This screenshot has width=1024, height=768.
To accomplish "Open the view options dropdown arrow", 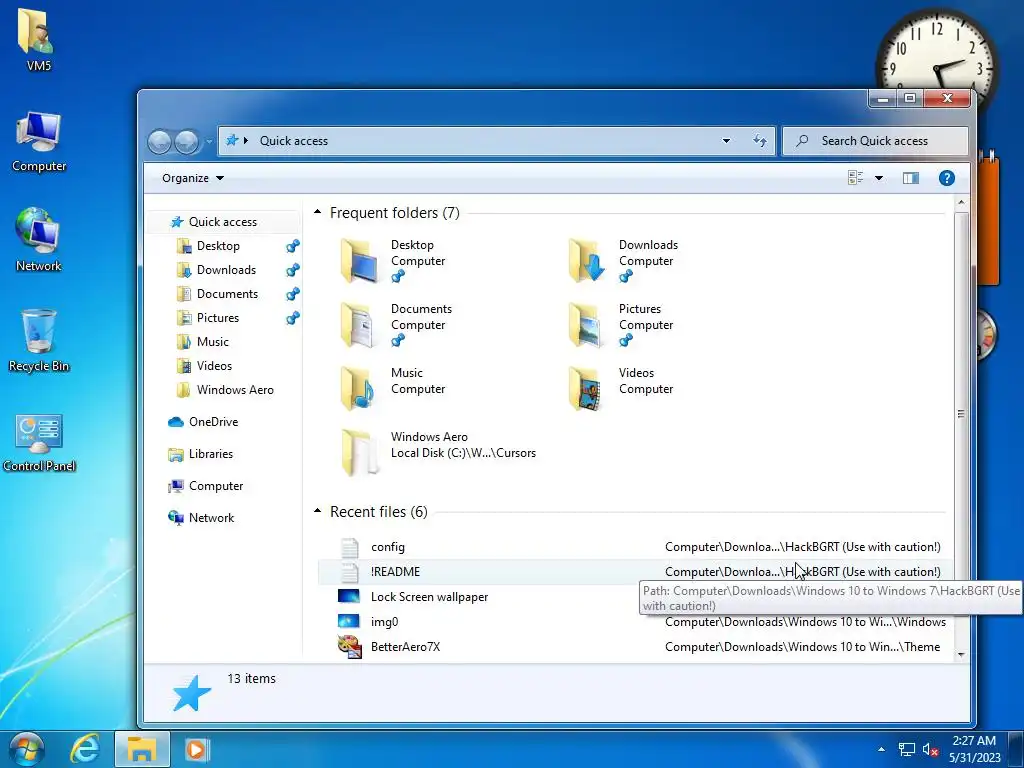I will point(879,178).
